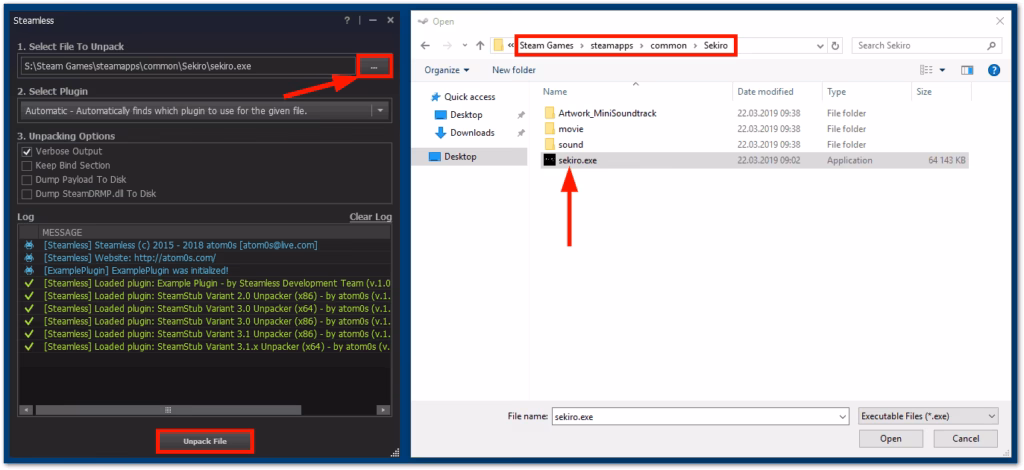Select pinned Desktop under Quick access
The height and width of the screenshot is (470, 1024).
click(458, 115)
